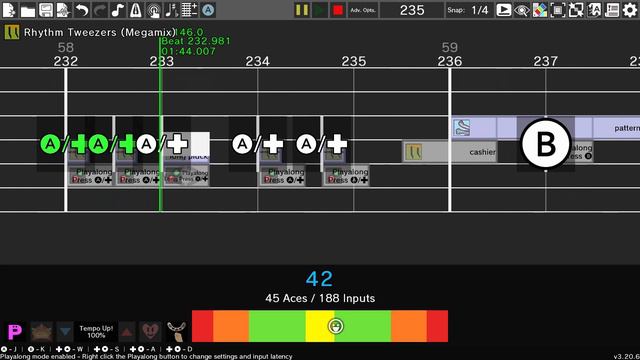640x360 pixels.
Task: Change the Snap 1/4 setting
Action: point(469,10)
